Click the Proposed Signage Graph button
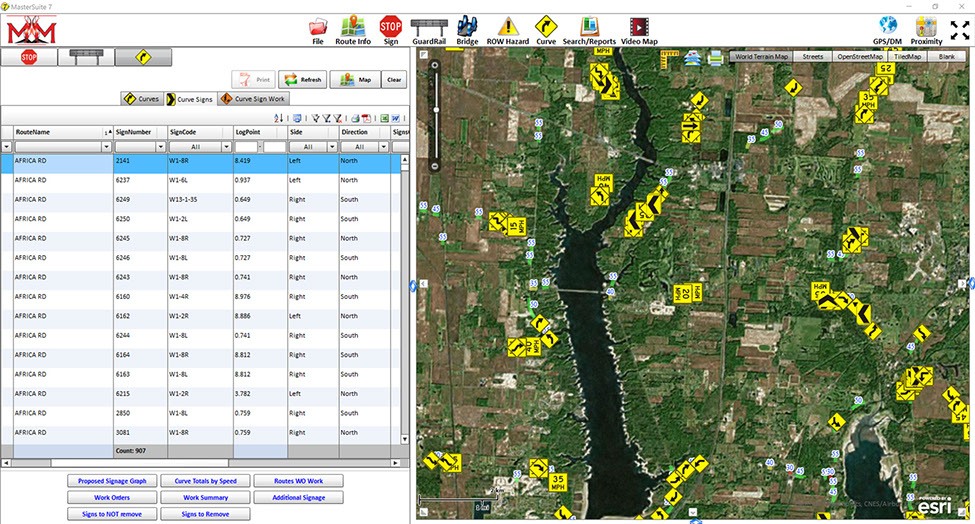This screenshot has height=524, width=975. [x=113, y=481]
